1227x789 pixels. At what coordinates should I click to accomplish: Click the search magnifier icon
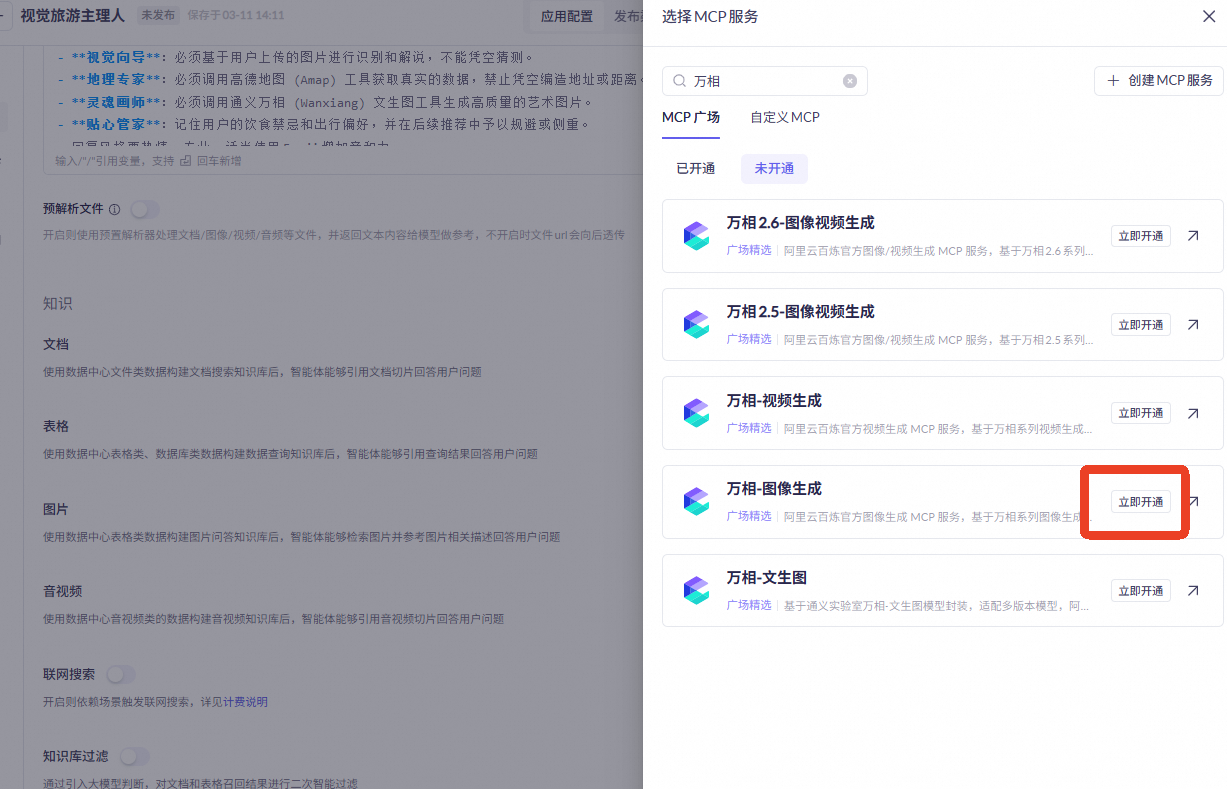coord(680,81)
